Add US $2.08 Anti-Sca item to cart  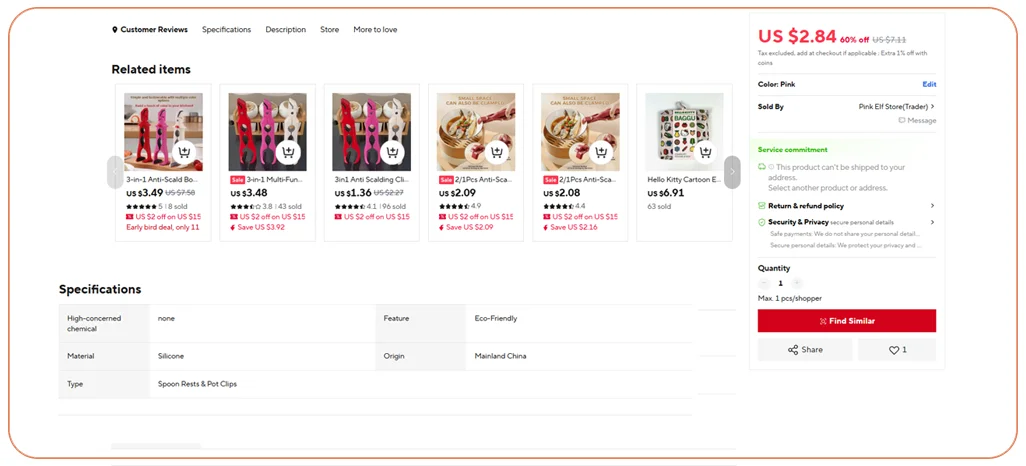[601, 152]
